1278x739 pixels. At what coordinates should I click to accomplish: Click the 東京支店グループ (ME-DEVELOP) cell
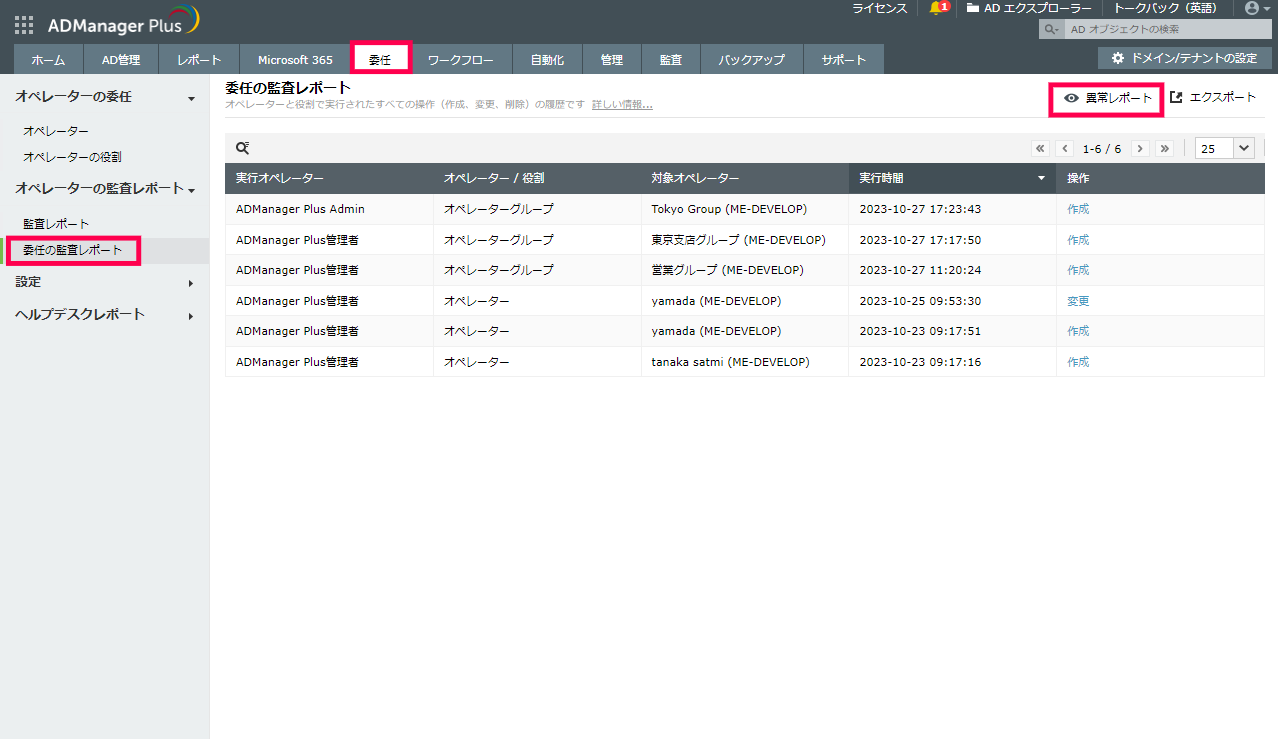(738, 240)
